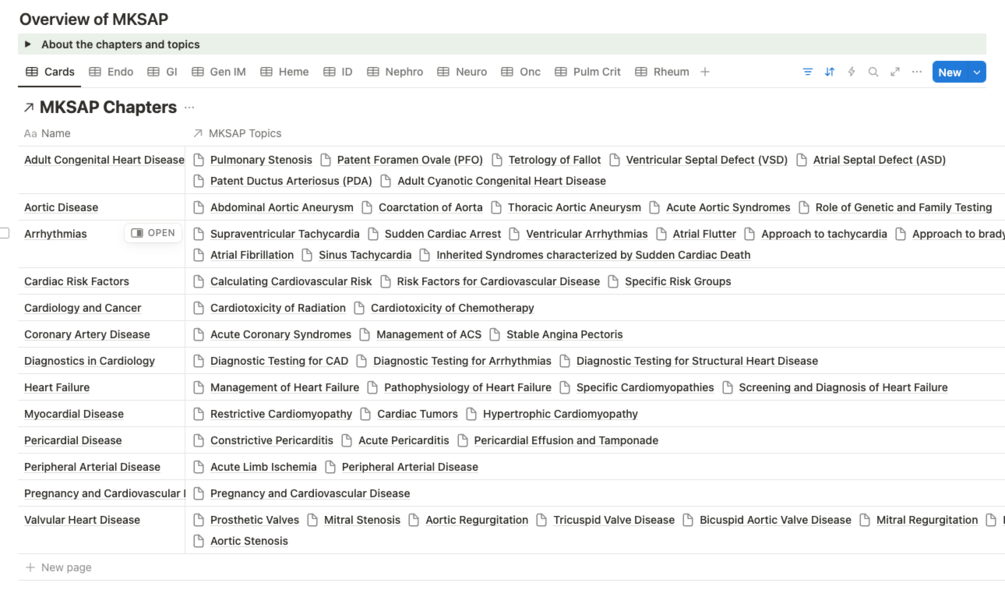Add a row with New page
This screenshot has width=1005, height=597.
pyautogui.click(x=58, y=568)
